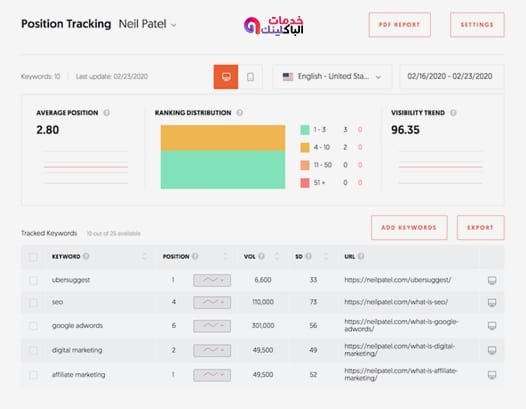Image resolution: width=526 pixels, height=409 pixels.
Task: Open the Settings button
Action: click(x=477, y=25)
